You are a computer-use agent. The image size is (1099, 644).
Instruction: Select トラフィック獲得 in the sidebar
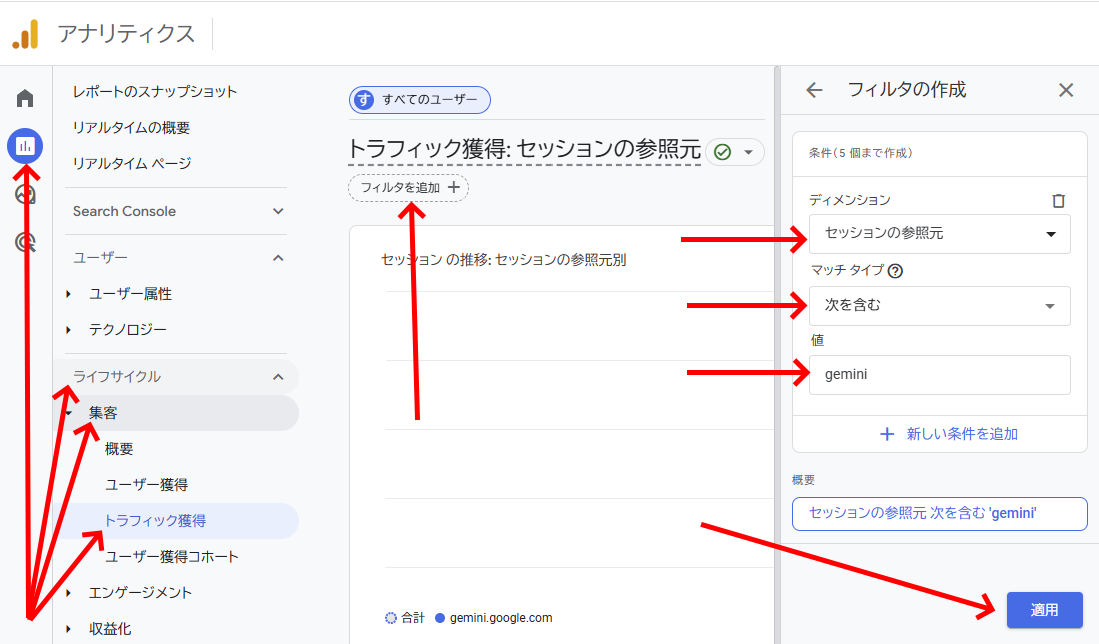[155, 520]
